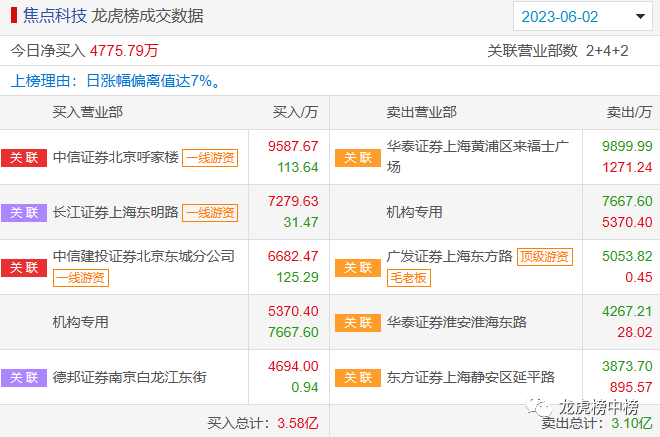
Task: Select 机构专用 in the buy-side list
Action: pyautogui.click(x=80, y=322)
